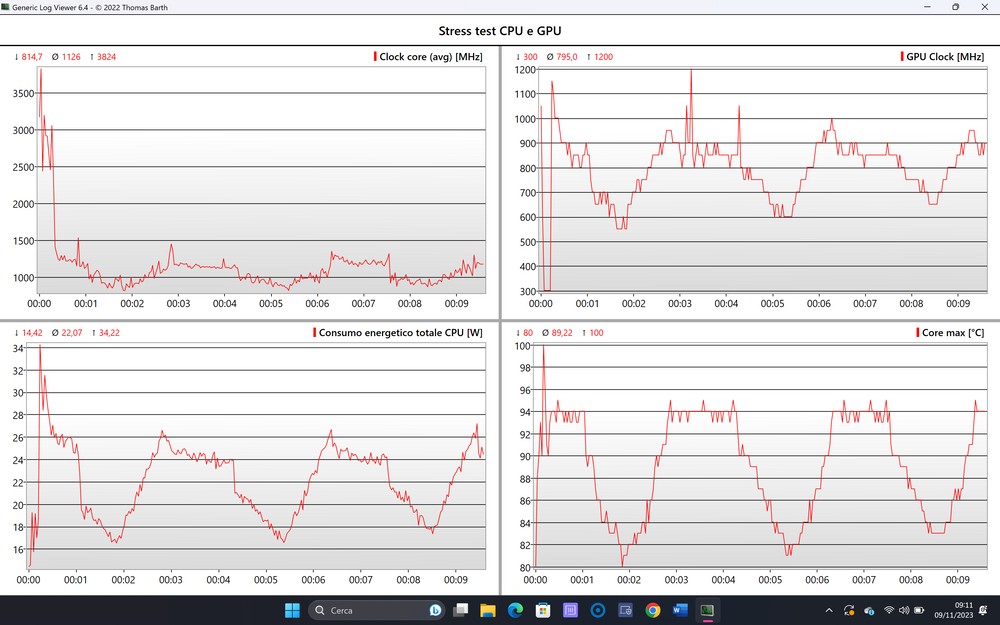
Task: Show hidden tray icons with the chevron
Action: click(x=829, y=610)
